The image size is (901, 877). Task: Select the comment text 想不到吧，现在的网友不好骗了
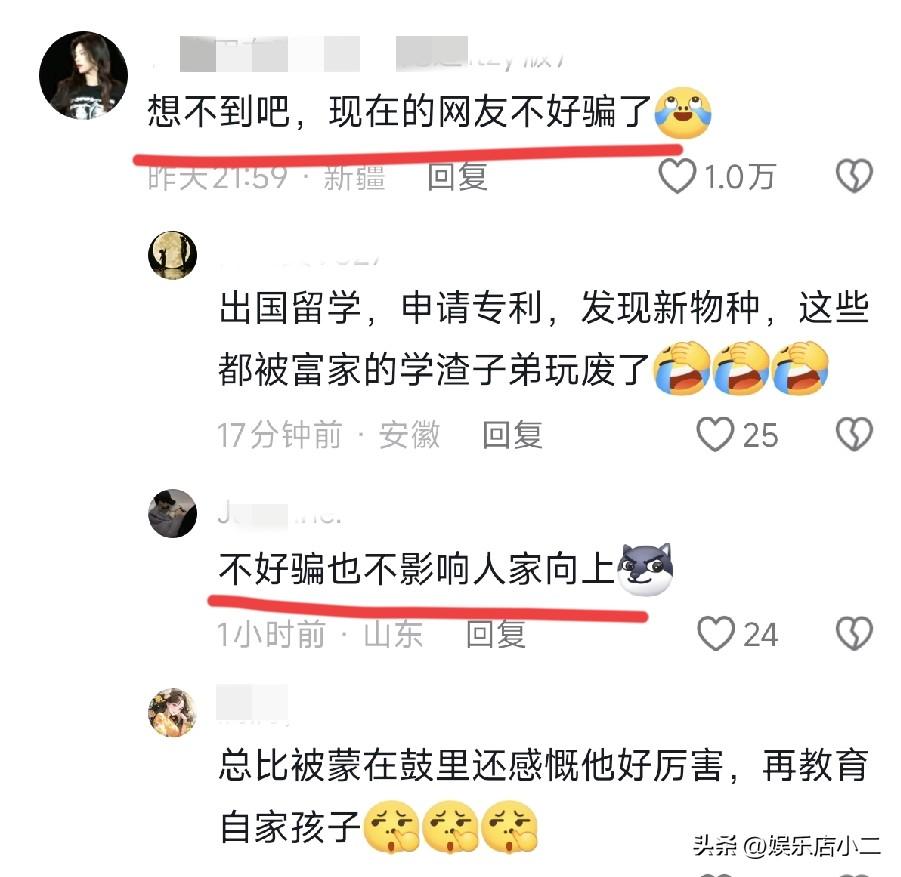point(399,111)
